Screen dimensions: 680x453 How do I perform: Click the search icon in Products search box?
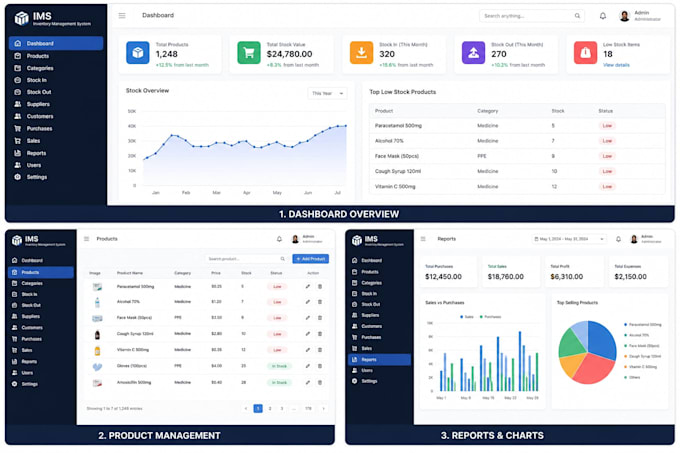pyautogui.click(x=282, y=259)
